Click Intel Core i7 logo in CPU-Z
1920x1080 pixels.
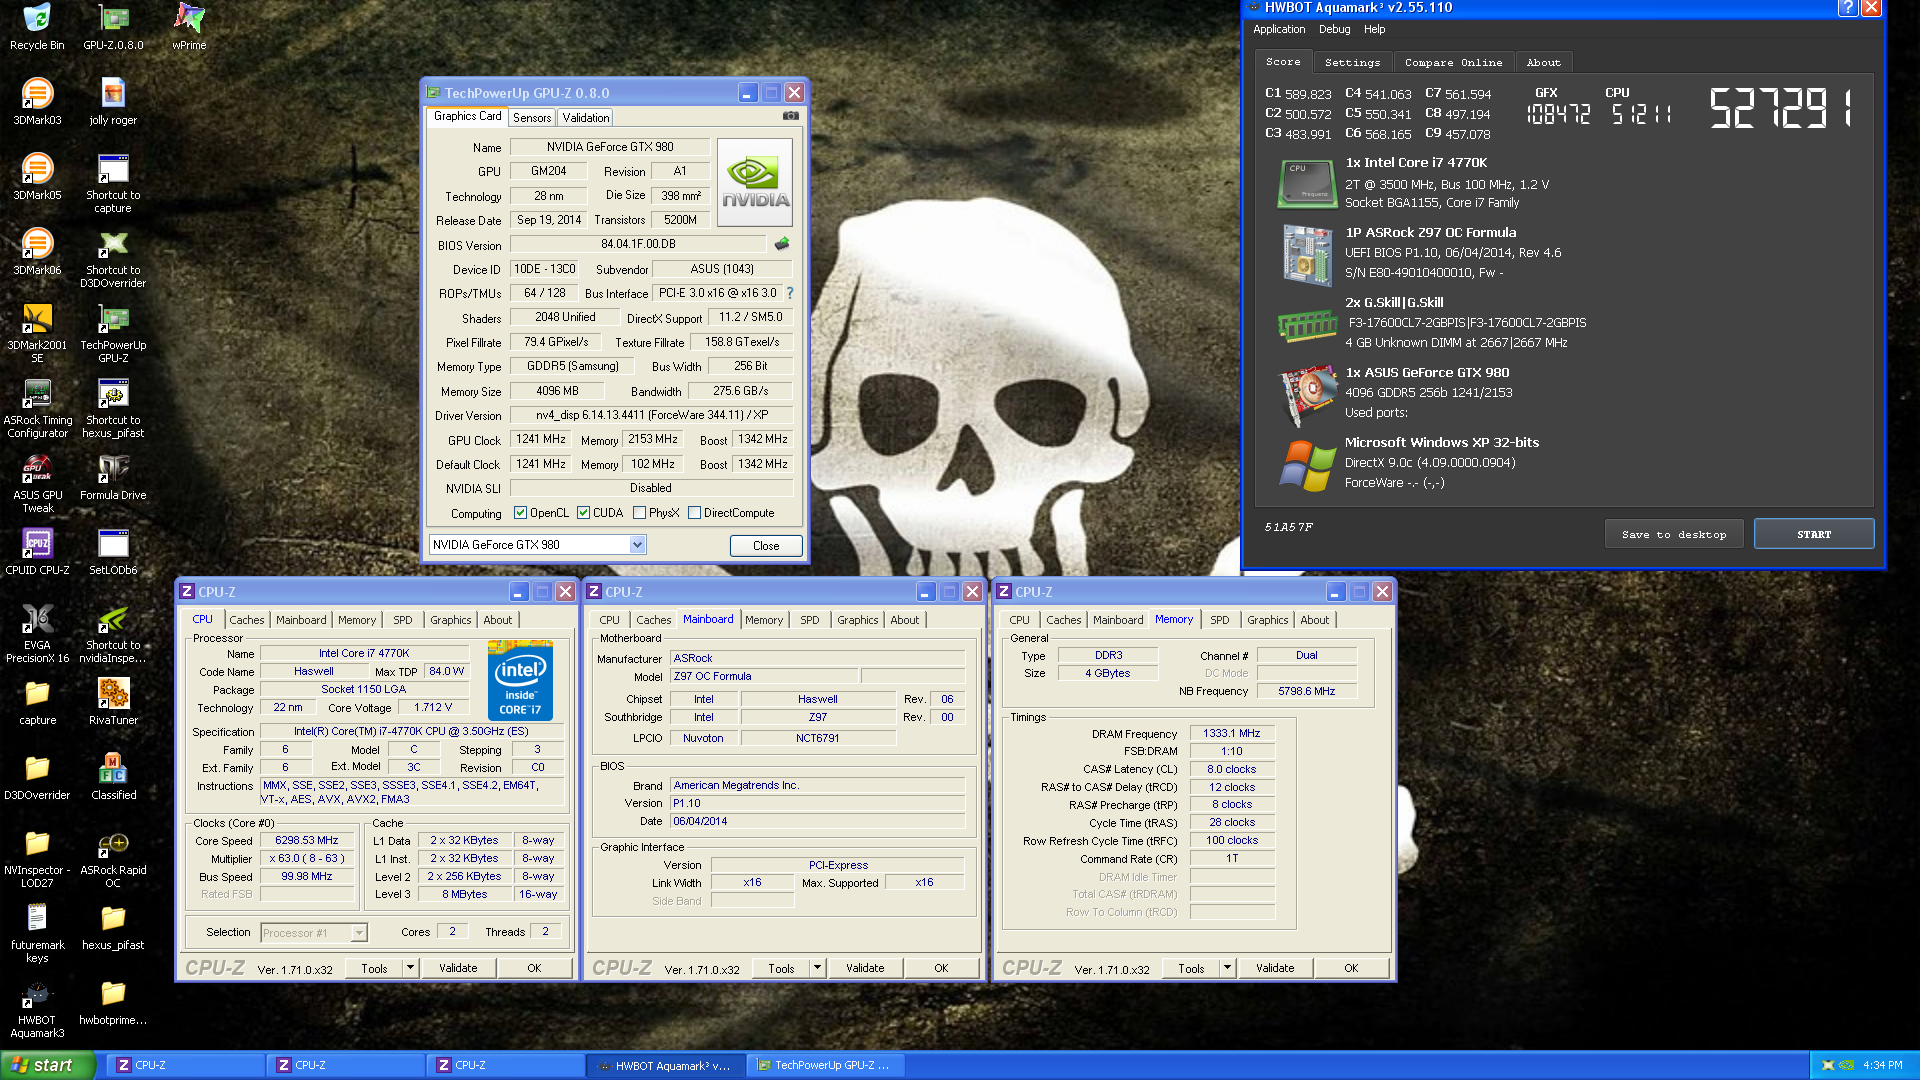point(520,681)
